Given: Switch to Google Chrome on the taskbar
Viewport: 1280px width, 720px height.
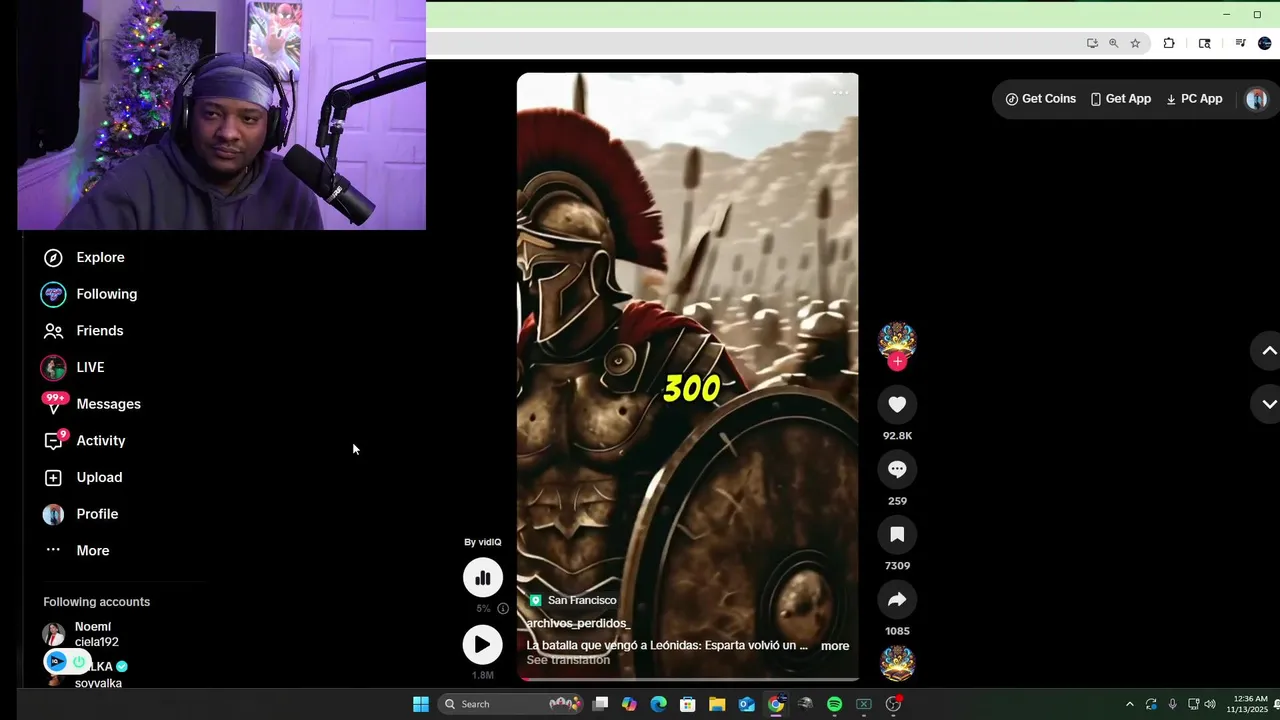Looking at the screenshot, I should pos(776,704).
